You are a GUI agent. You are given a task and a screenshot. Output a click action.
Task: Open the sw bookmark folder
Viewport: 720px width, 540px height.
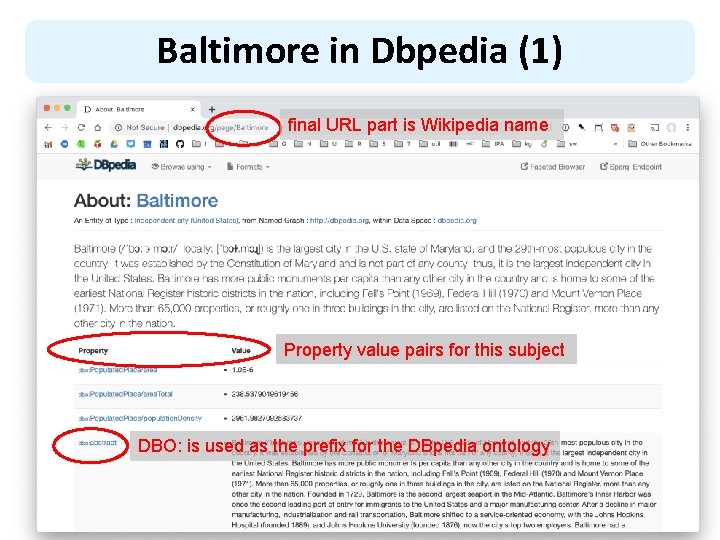click(567, 144)
